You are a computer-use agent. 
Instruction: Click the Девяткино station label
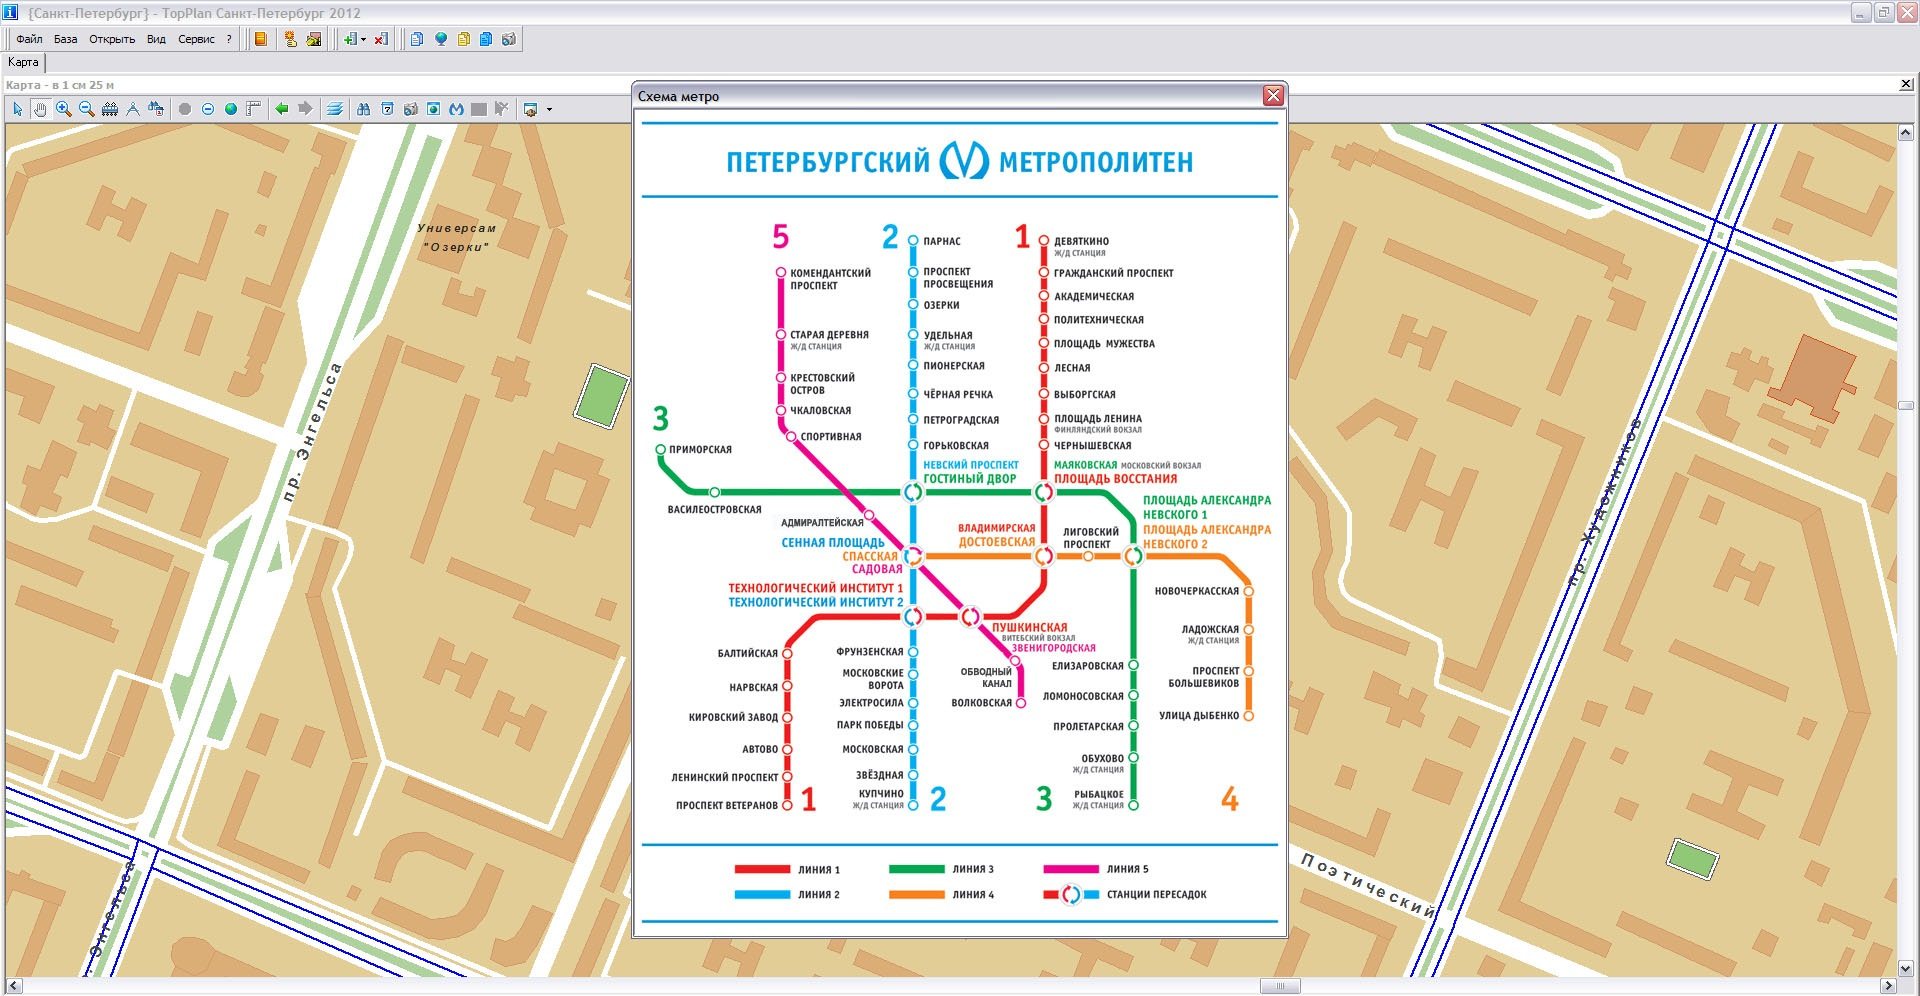(x=1081, y=241)
